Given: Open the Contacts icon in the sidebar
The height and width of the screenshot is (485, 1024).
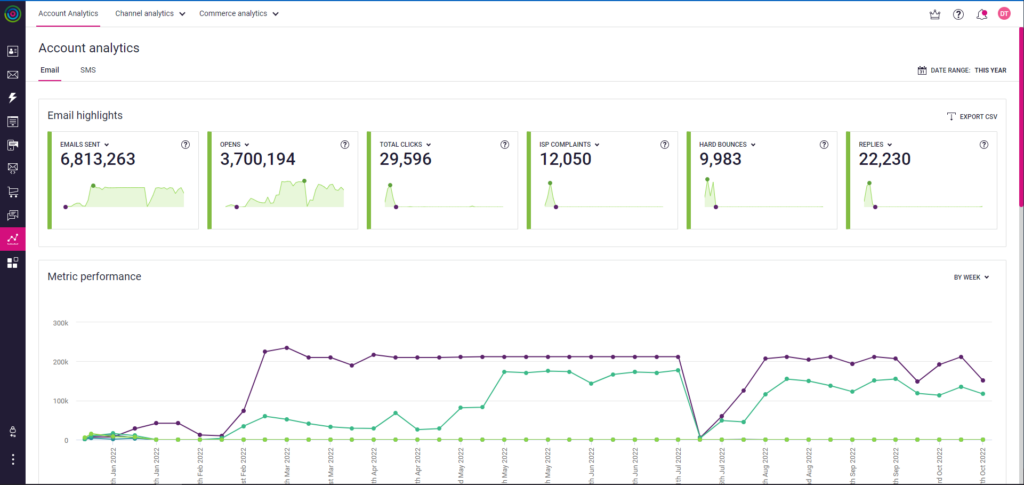Looking at the screenshot, I should point(13,51).
